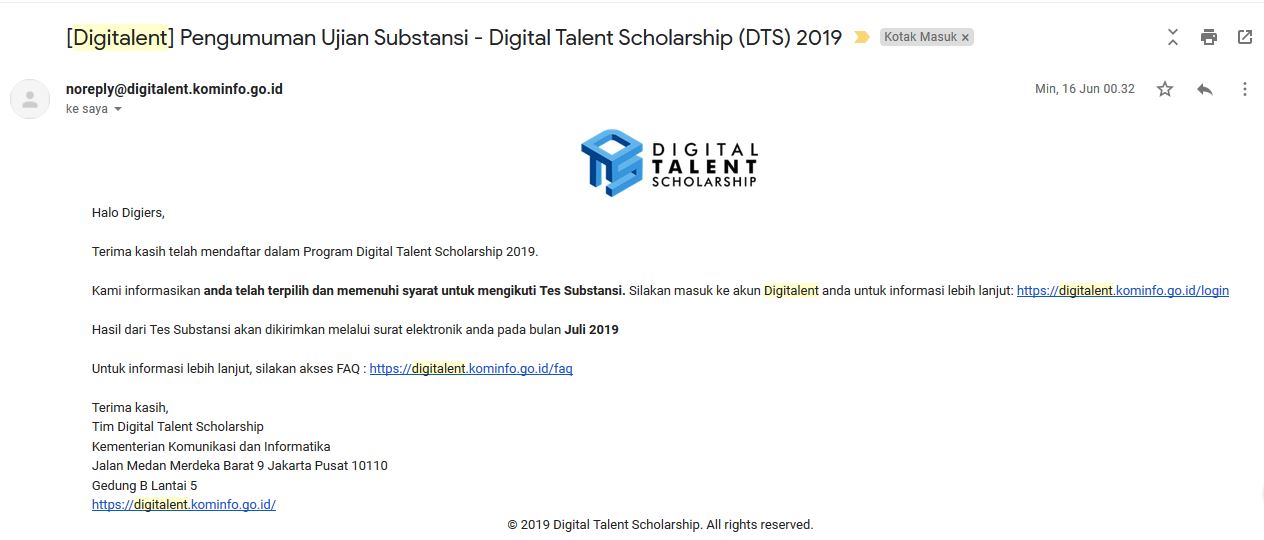Click the yellow importance marker beside the subject
Image resolution: width=1264 pixels, height=540 pixels.
(861, 38)
